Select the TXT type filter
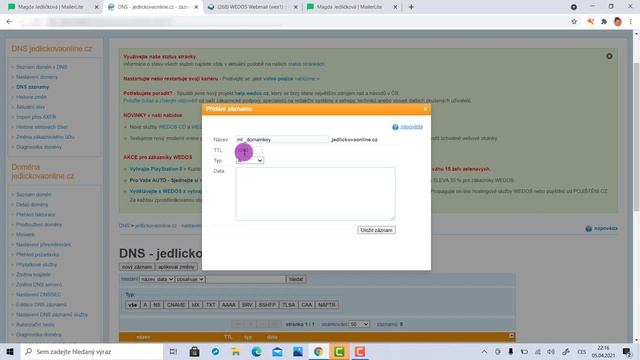The width and height of the screenshot is (640, 360). [x=211, y=305]
